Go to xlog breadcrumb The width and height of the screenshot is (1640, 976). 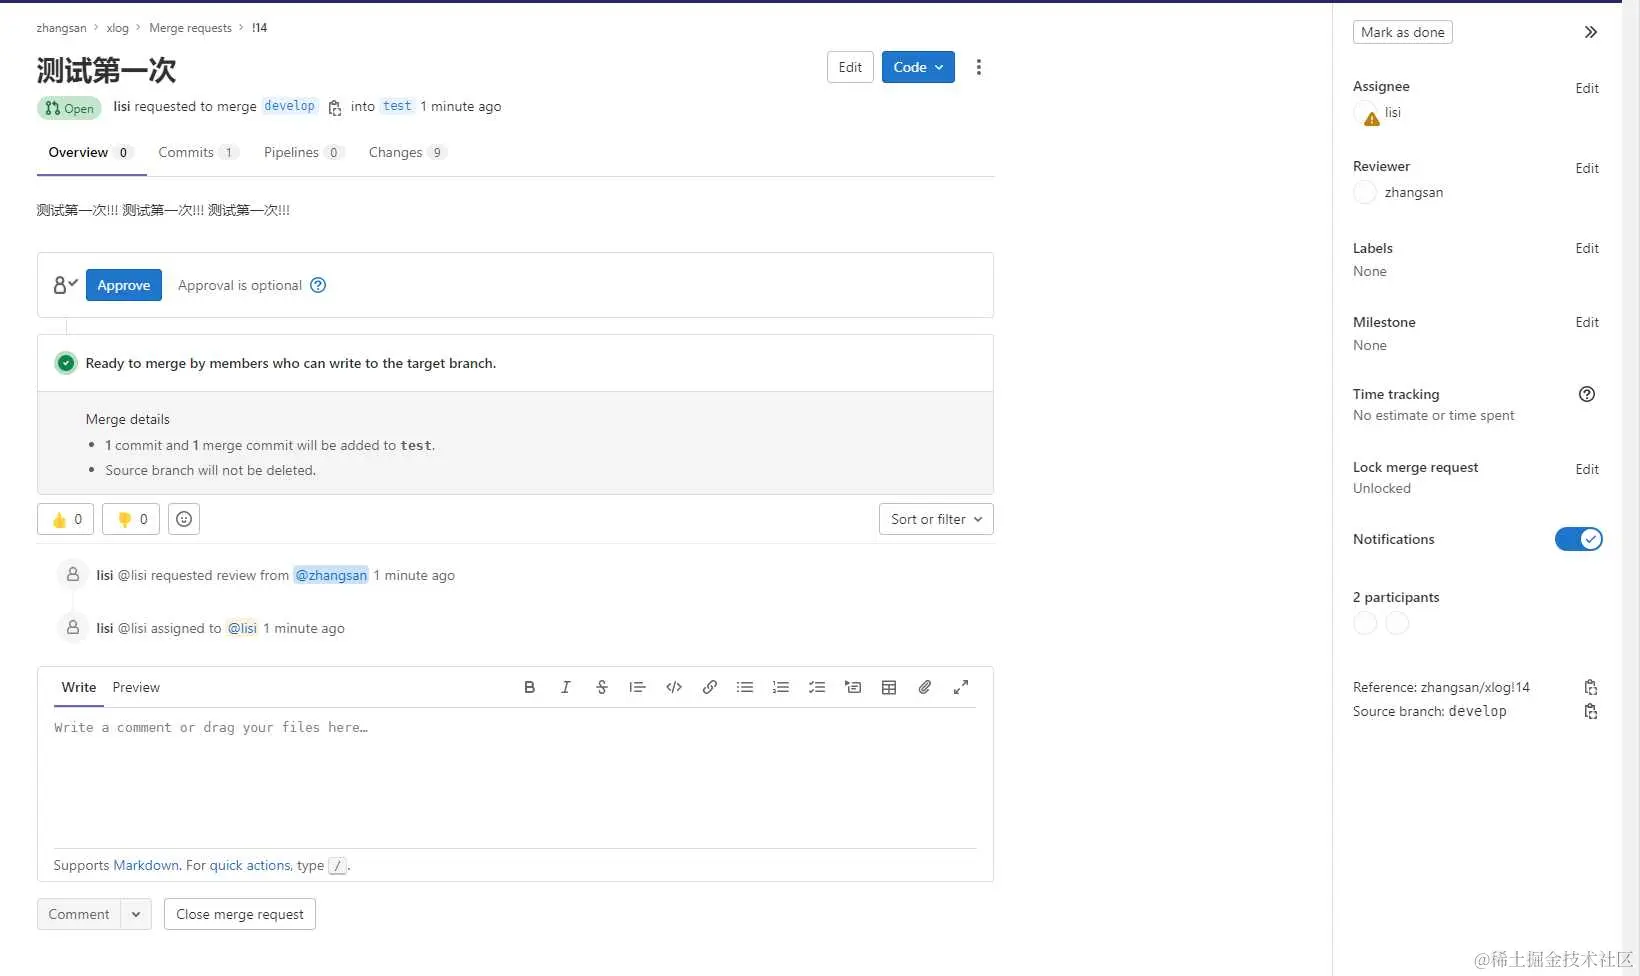click(117, 28)
